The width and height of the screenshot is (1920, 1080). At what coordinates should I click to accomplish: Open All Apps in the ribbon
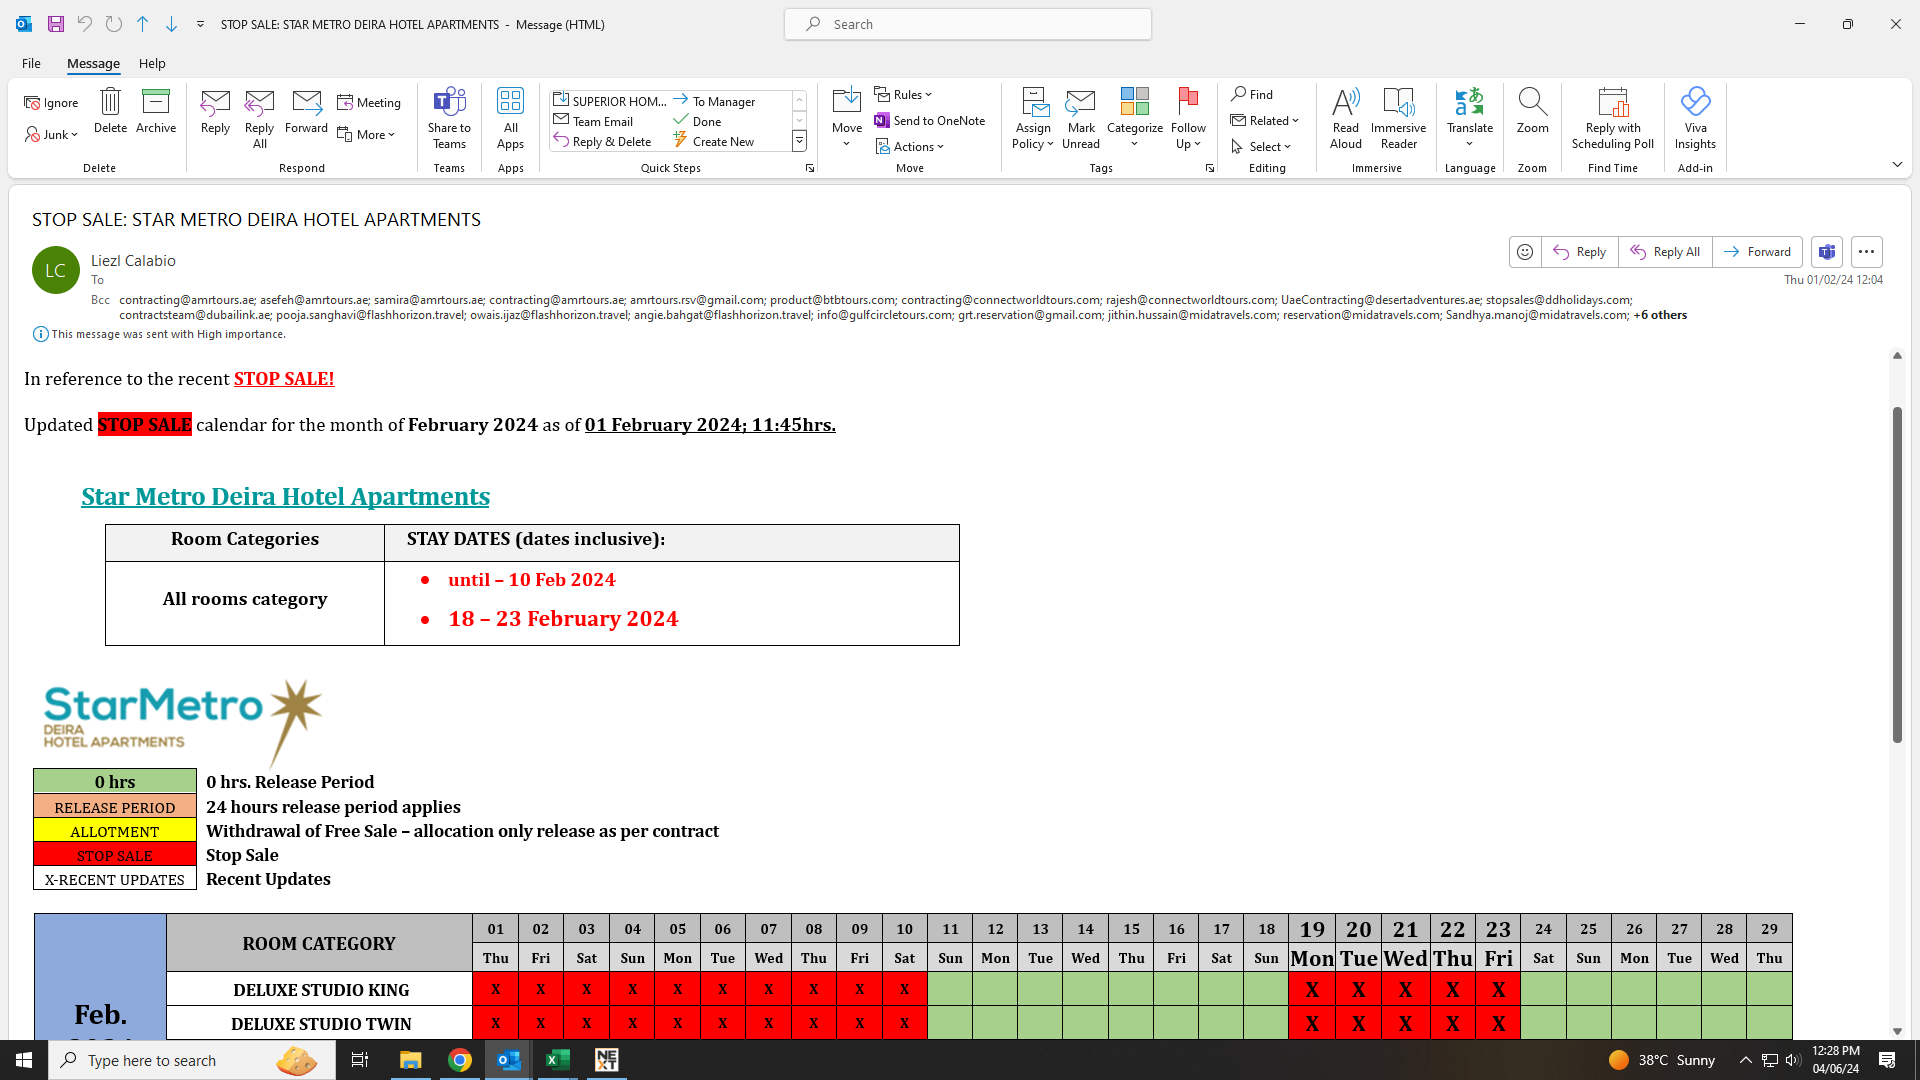[x=510, y=118]
